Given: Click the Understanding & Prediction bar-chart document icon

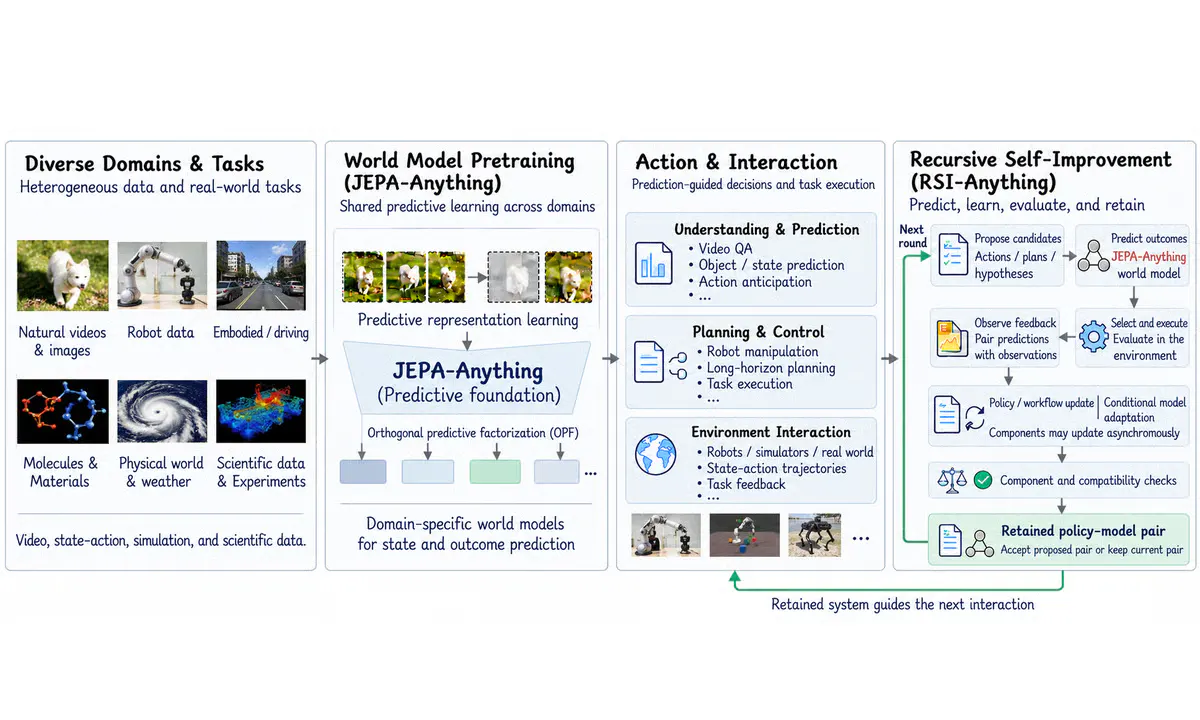Looking at the screenshot, I should [x=654, y=263].
